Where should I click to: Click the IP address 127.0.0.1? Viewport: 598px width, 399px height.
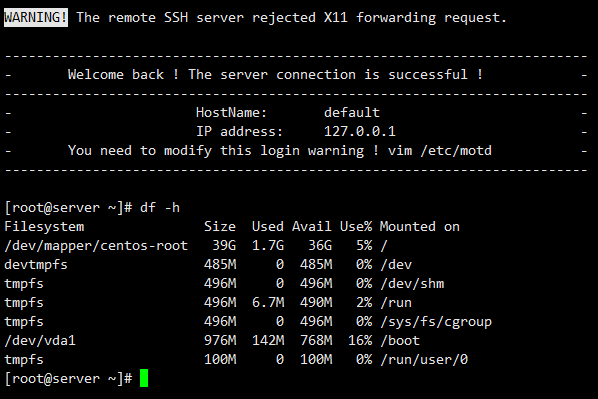pyautogui.click(x=360, y=132)
